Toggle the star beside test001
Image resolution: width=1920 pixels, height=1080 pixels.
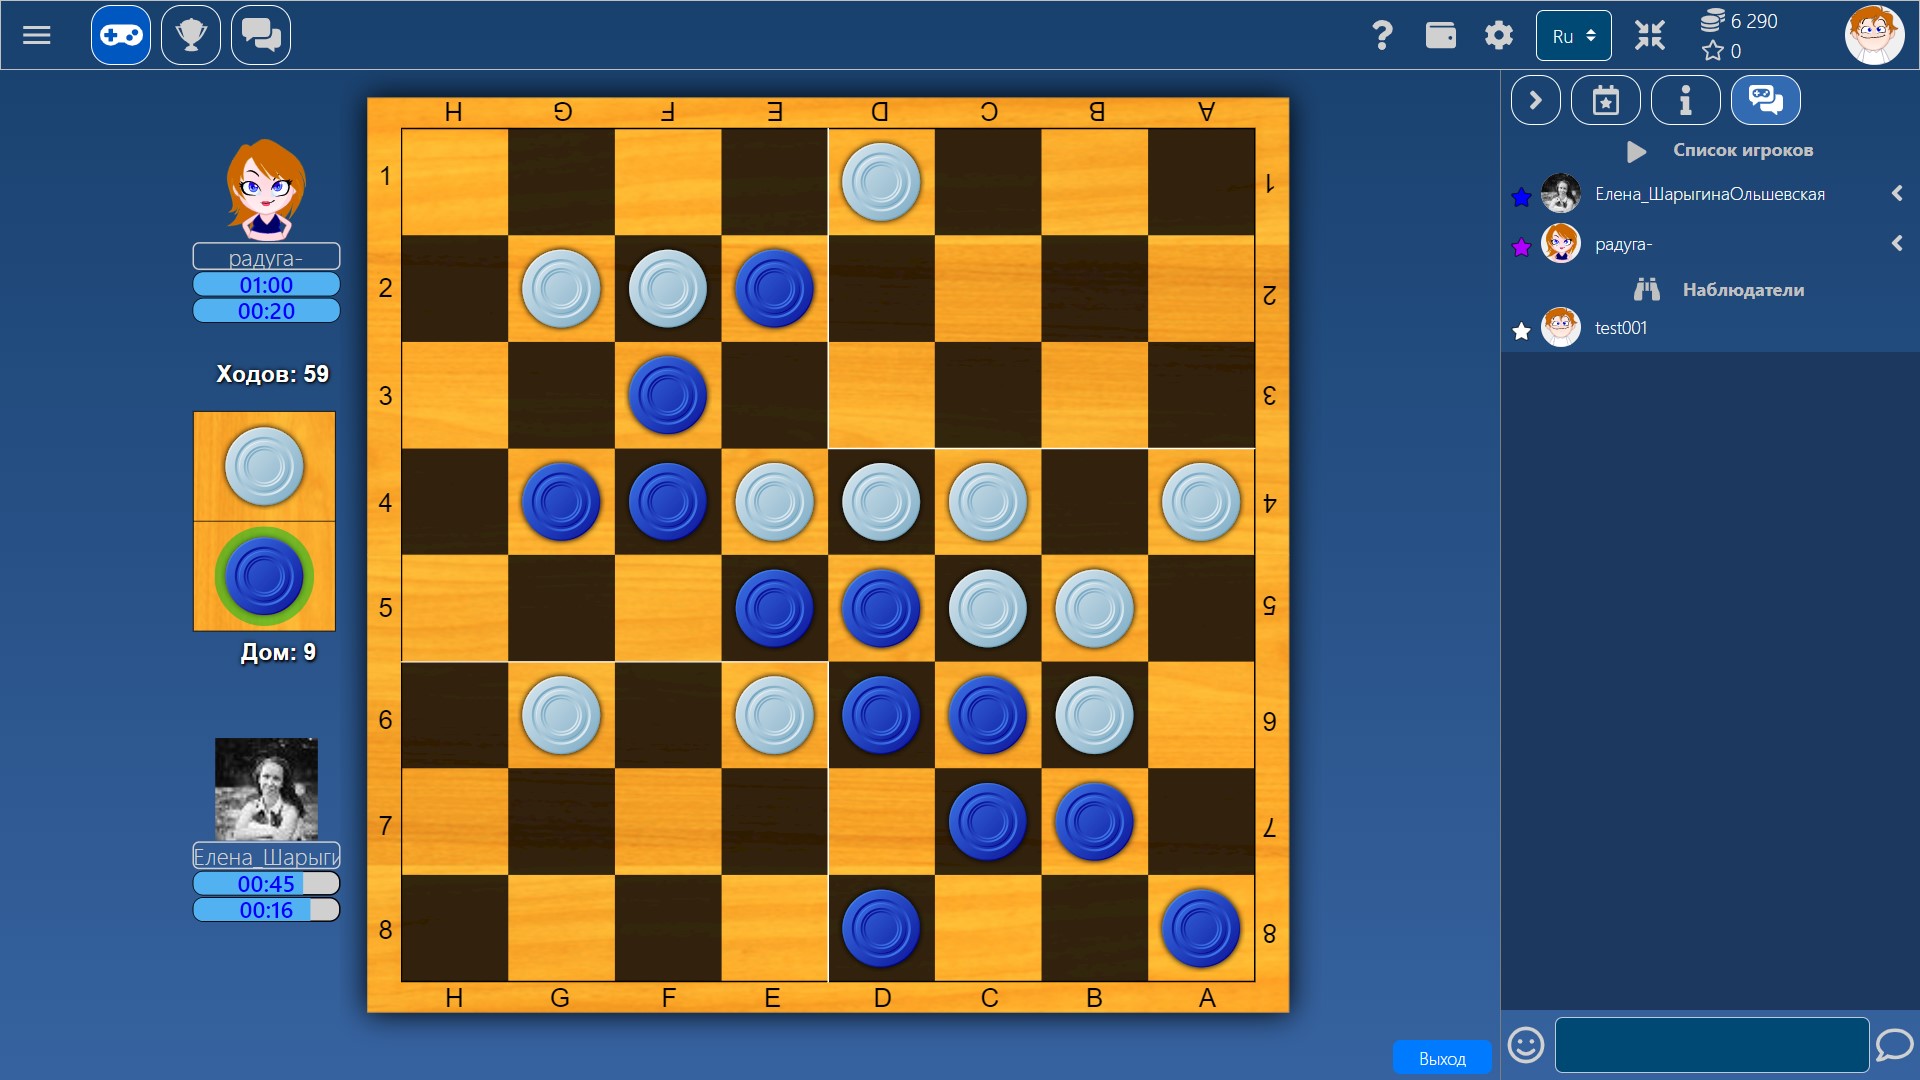[1522, 331]
